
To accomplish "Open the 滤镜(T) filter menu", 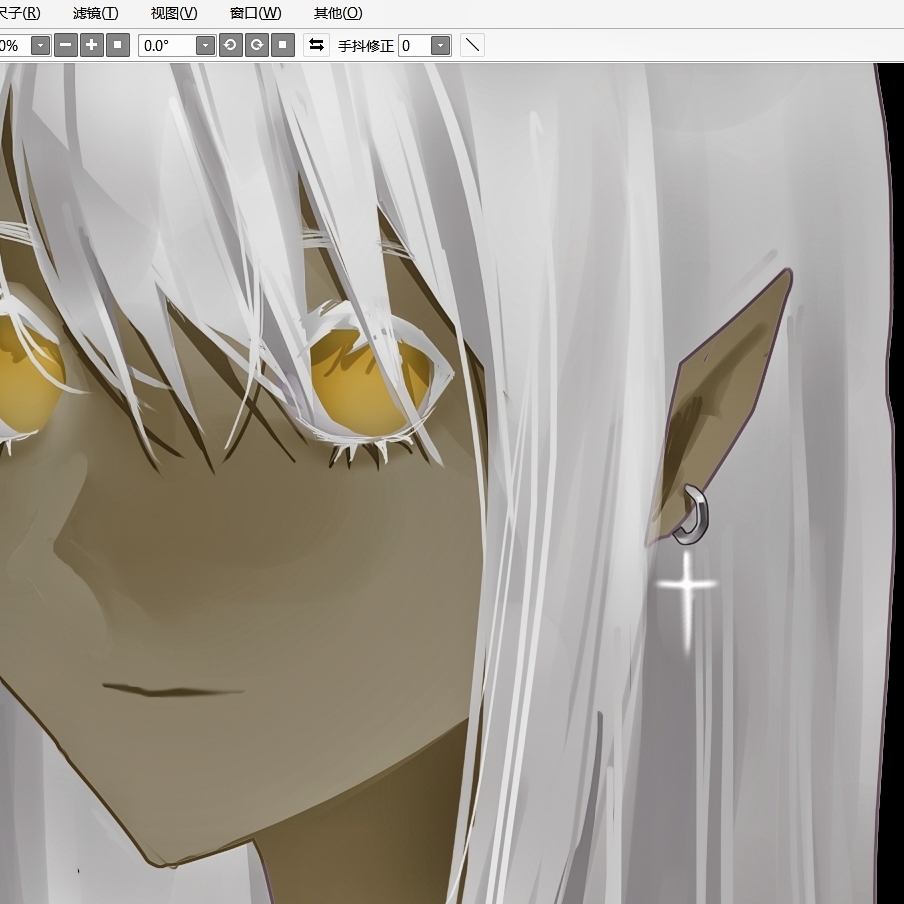I will (95, 13).
